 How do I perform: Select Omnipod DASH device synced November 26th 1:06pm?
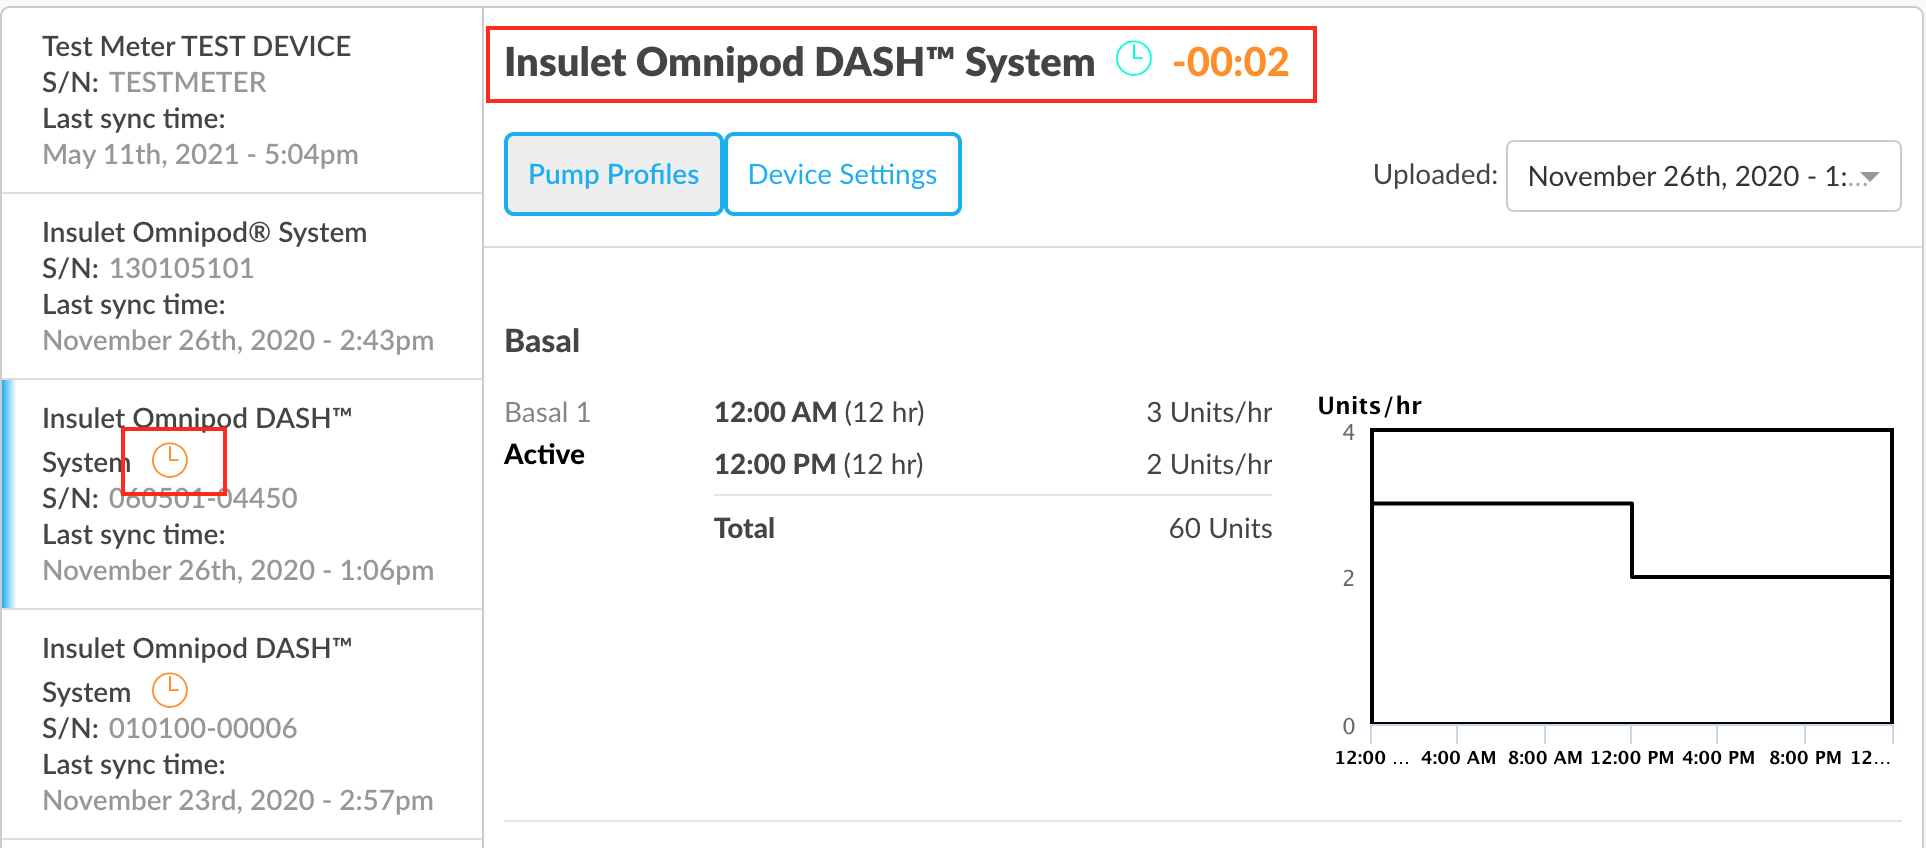242,494
